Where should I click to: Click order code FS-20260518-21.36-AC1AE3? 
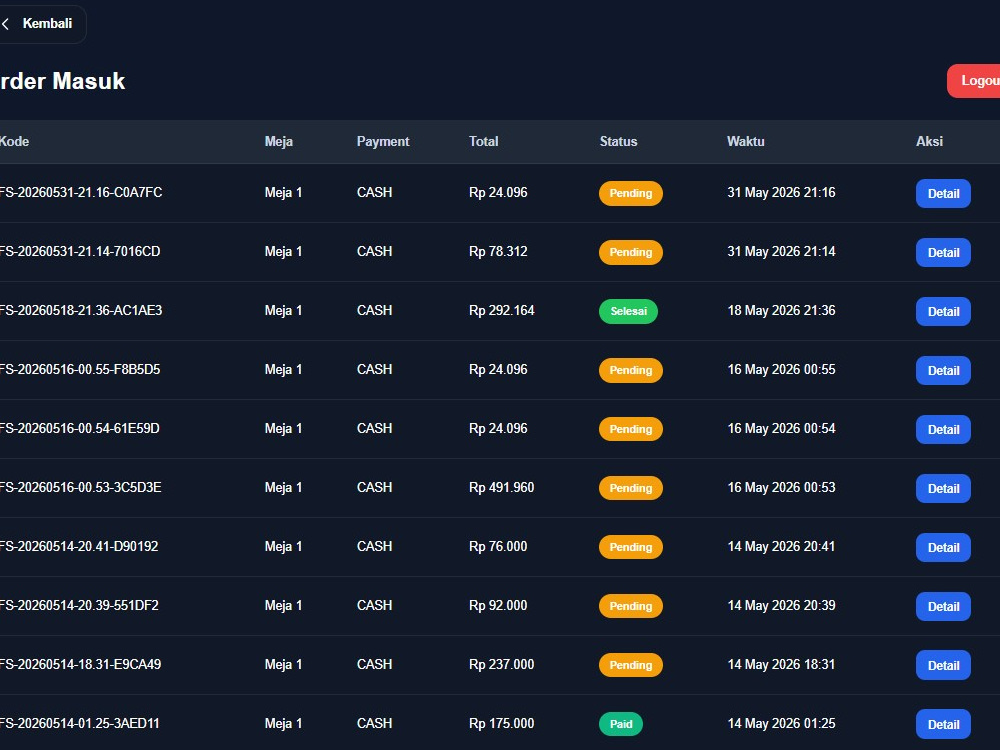click(x=81, y=311)
